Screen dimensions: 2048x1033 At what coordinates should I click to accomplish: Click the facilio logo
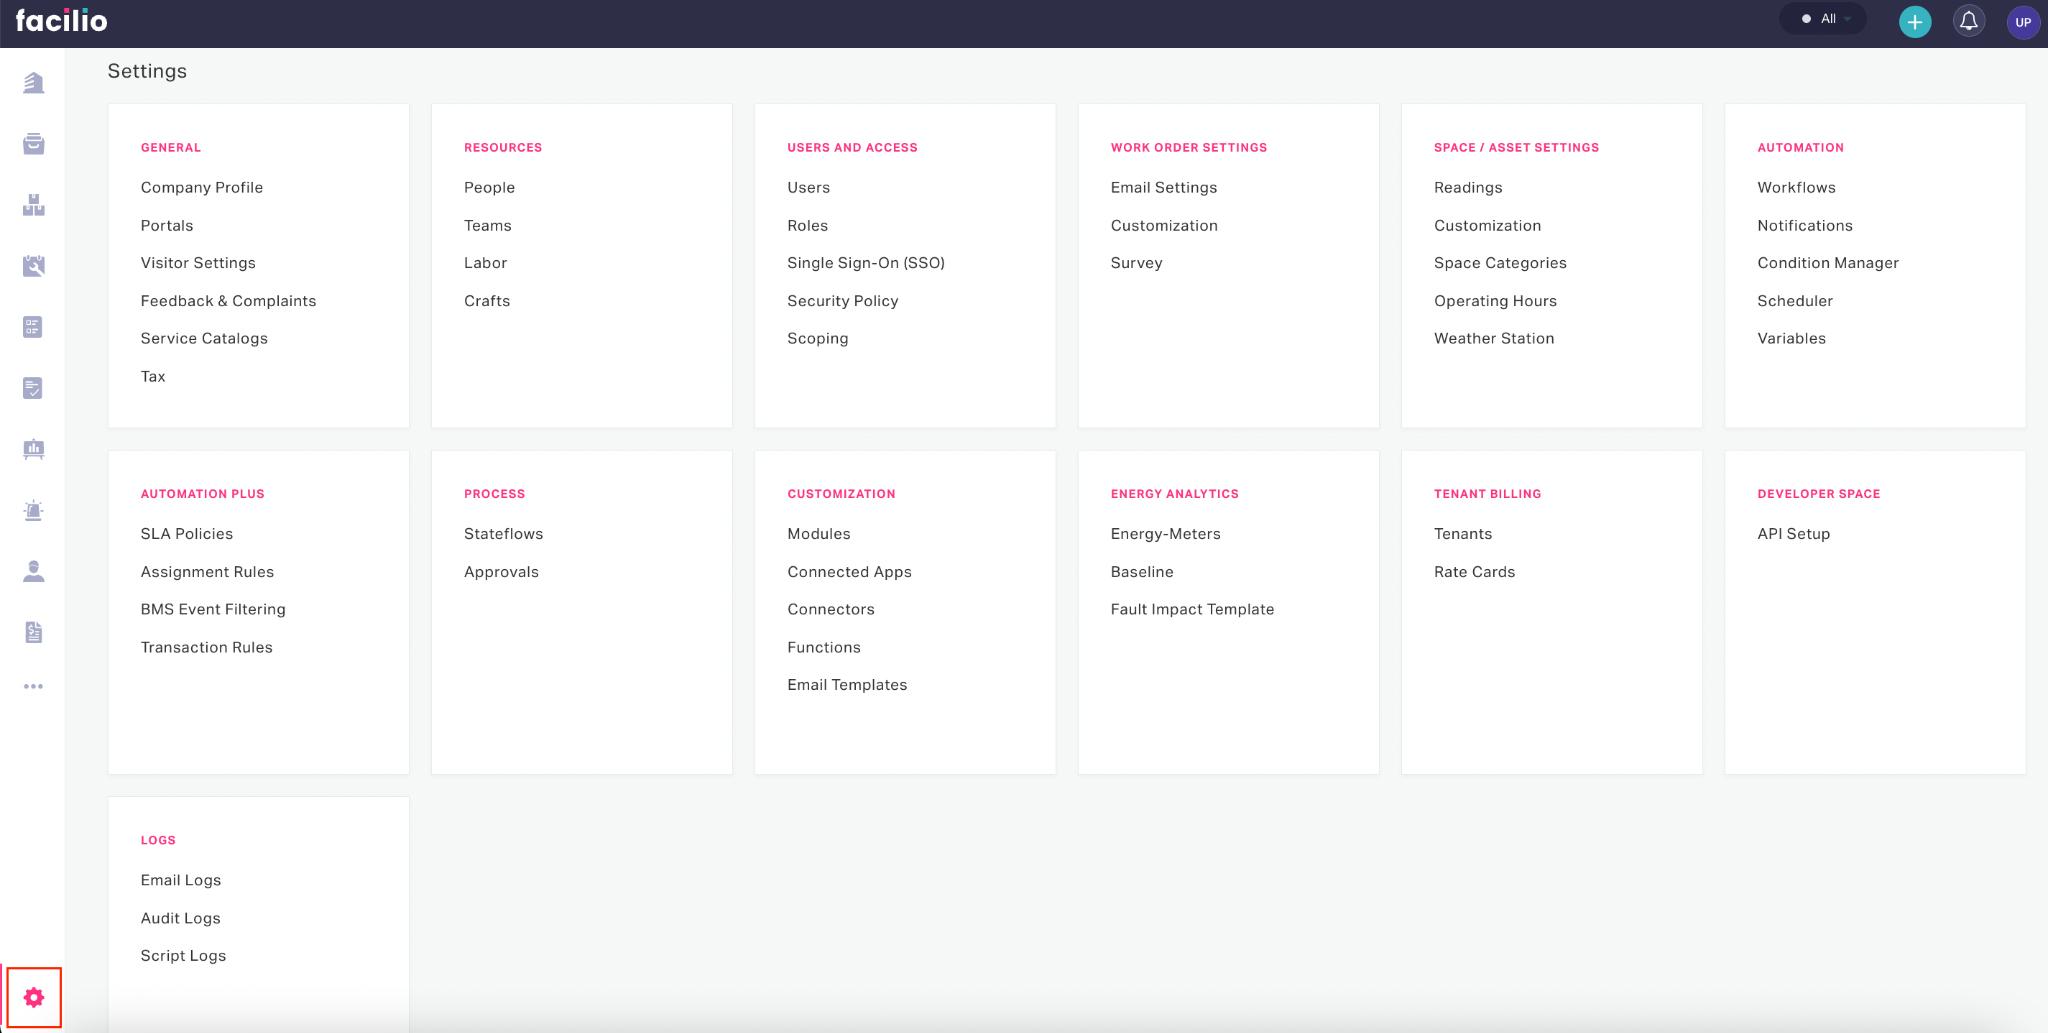pyautogui.click(x=62, y=21)
